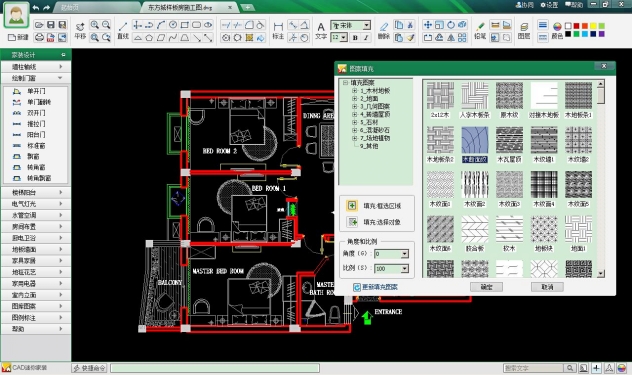Expand the 楼梯阳台 sidebar section
Image resolution: width=632 pixels, height=375 pixels.
click(36, 192)
